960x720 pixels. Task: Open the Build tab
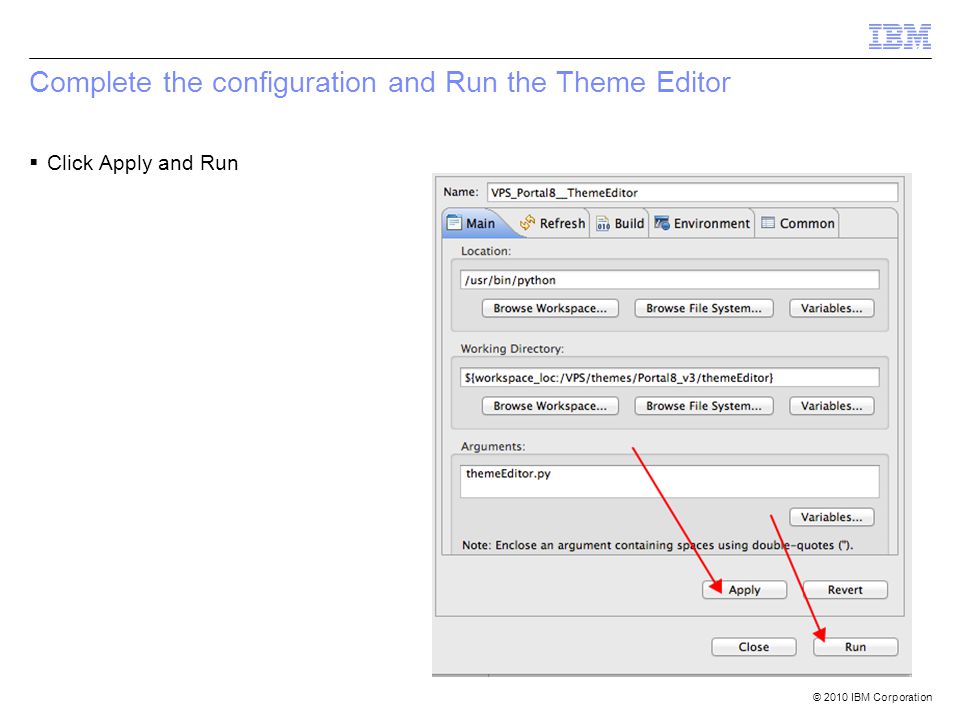pyautogui.click(x=620, y=223)
